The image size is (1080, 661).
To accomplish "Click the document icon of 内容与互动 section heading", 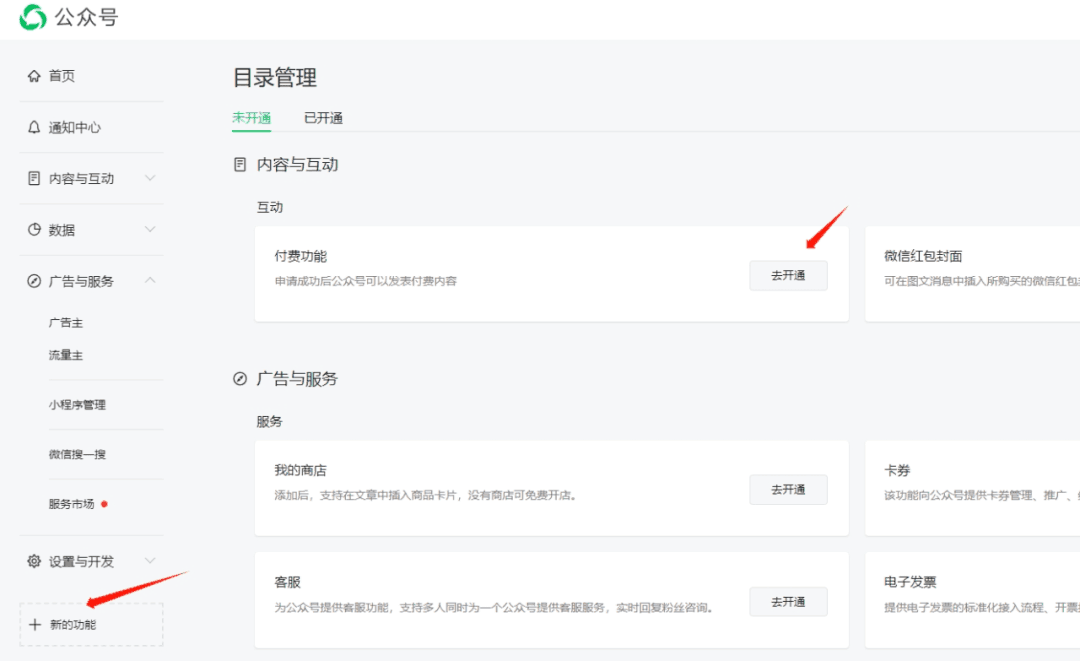I will [x=240, y=165].
